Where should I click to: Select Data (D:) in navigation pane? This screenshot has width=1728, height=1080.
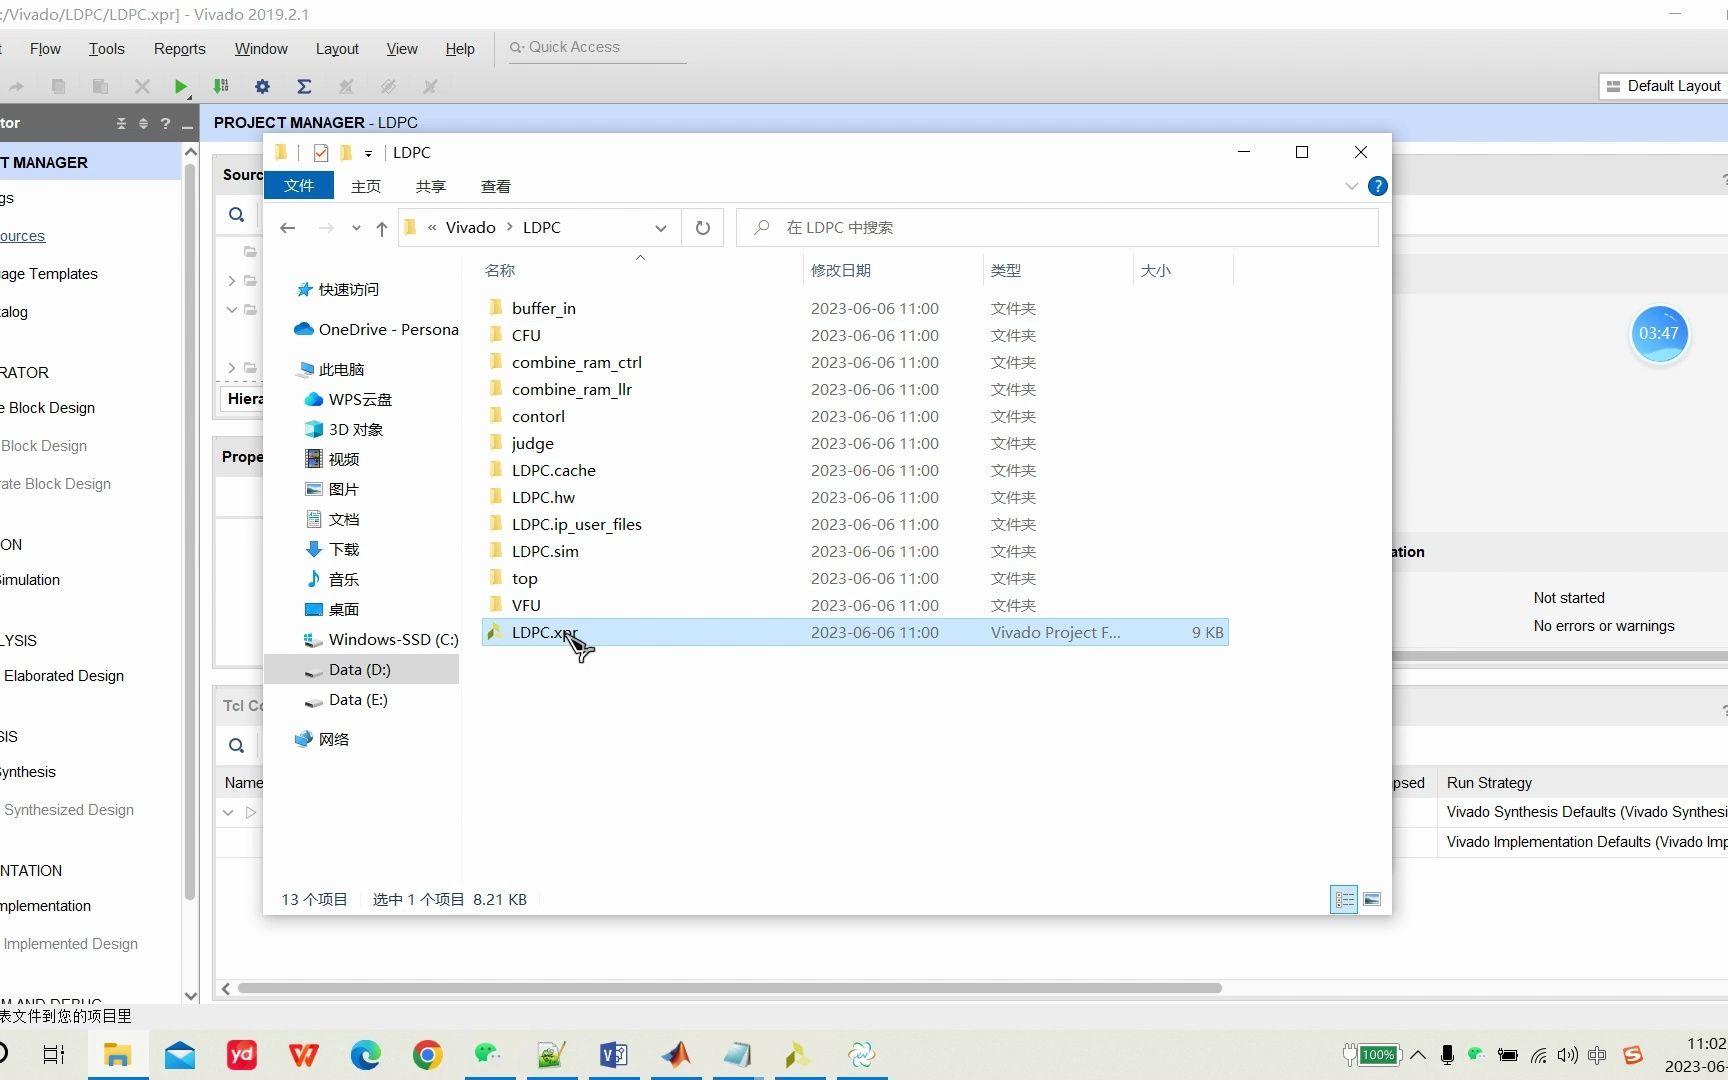click(x=361, y=670)
